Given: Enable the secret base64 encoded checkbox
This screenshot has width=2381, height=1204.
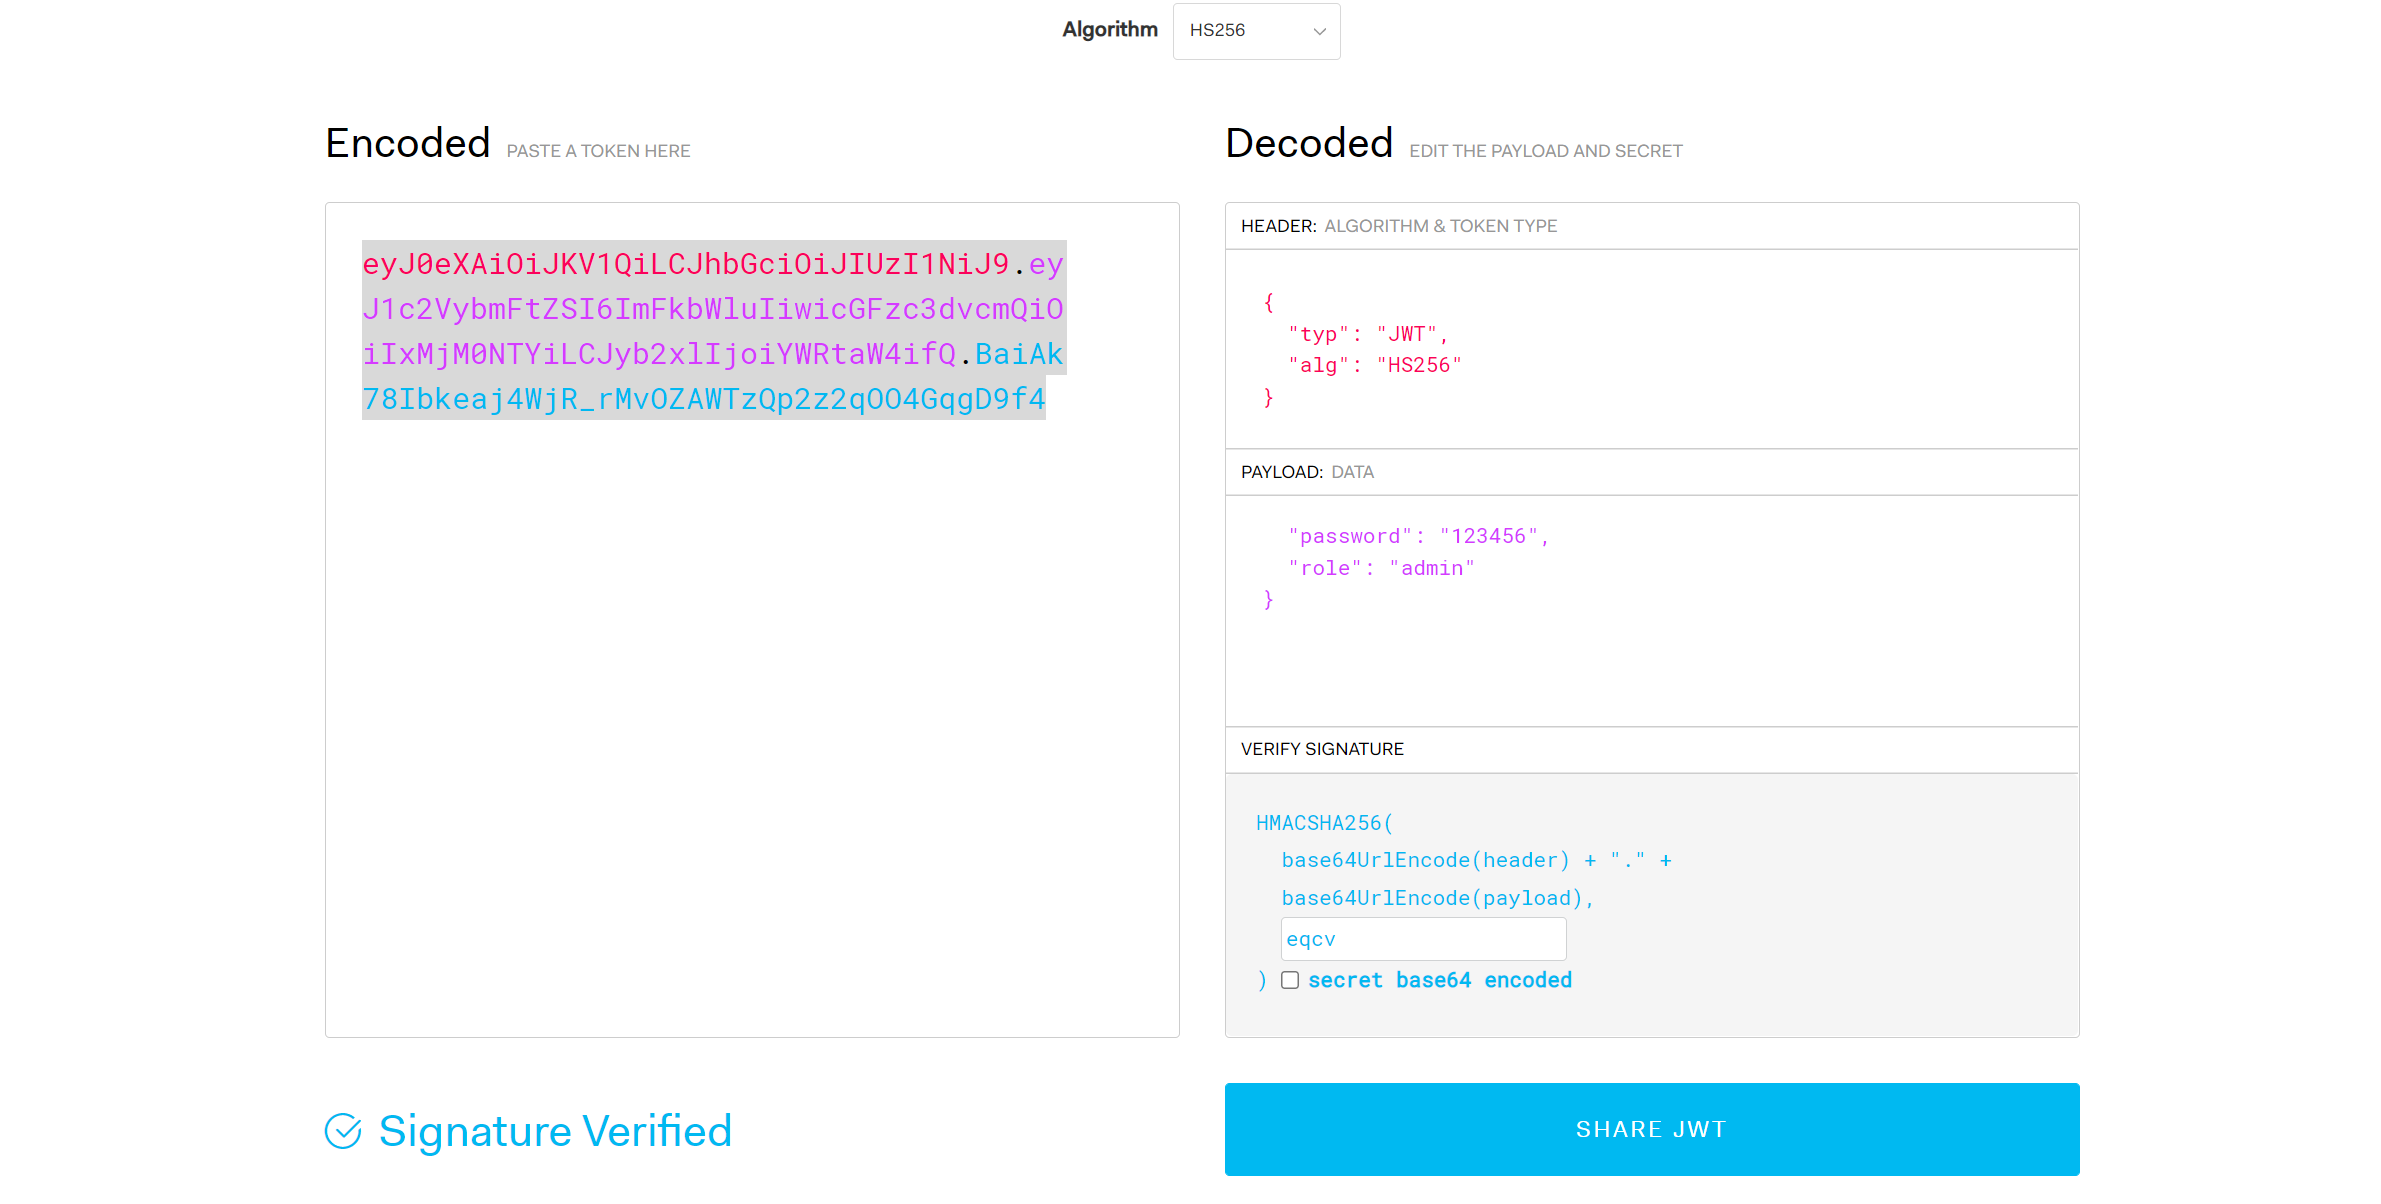Looking at the screenshot, I should coord(1290,981).
